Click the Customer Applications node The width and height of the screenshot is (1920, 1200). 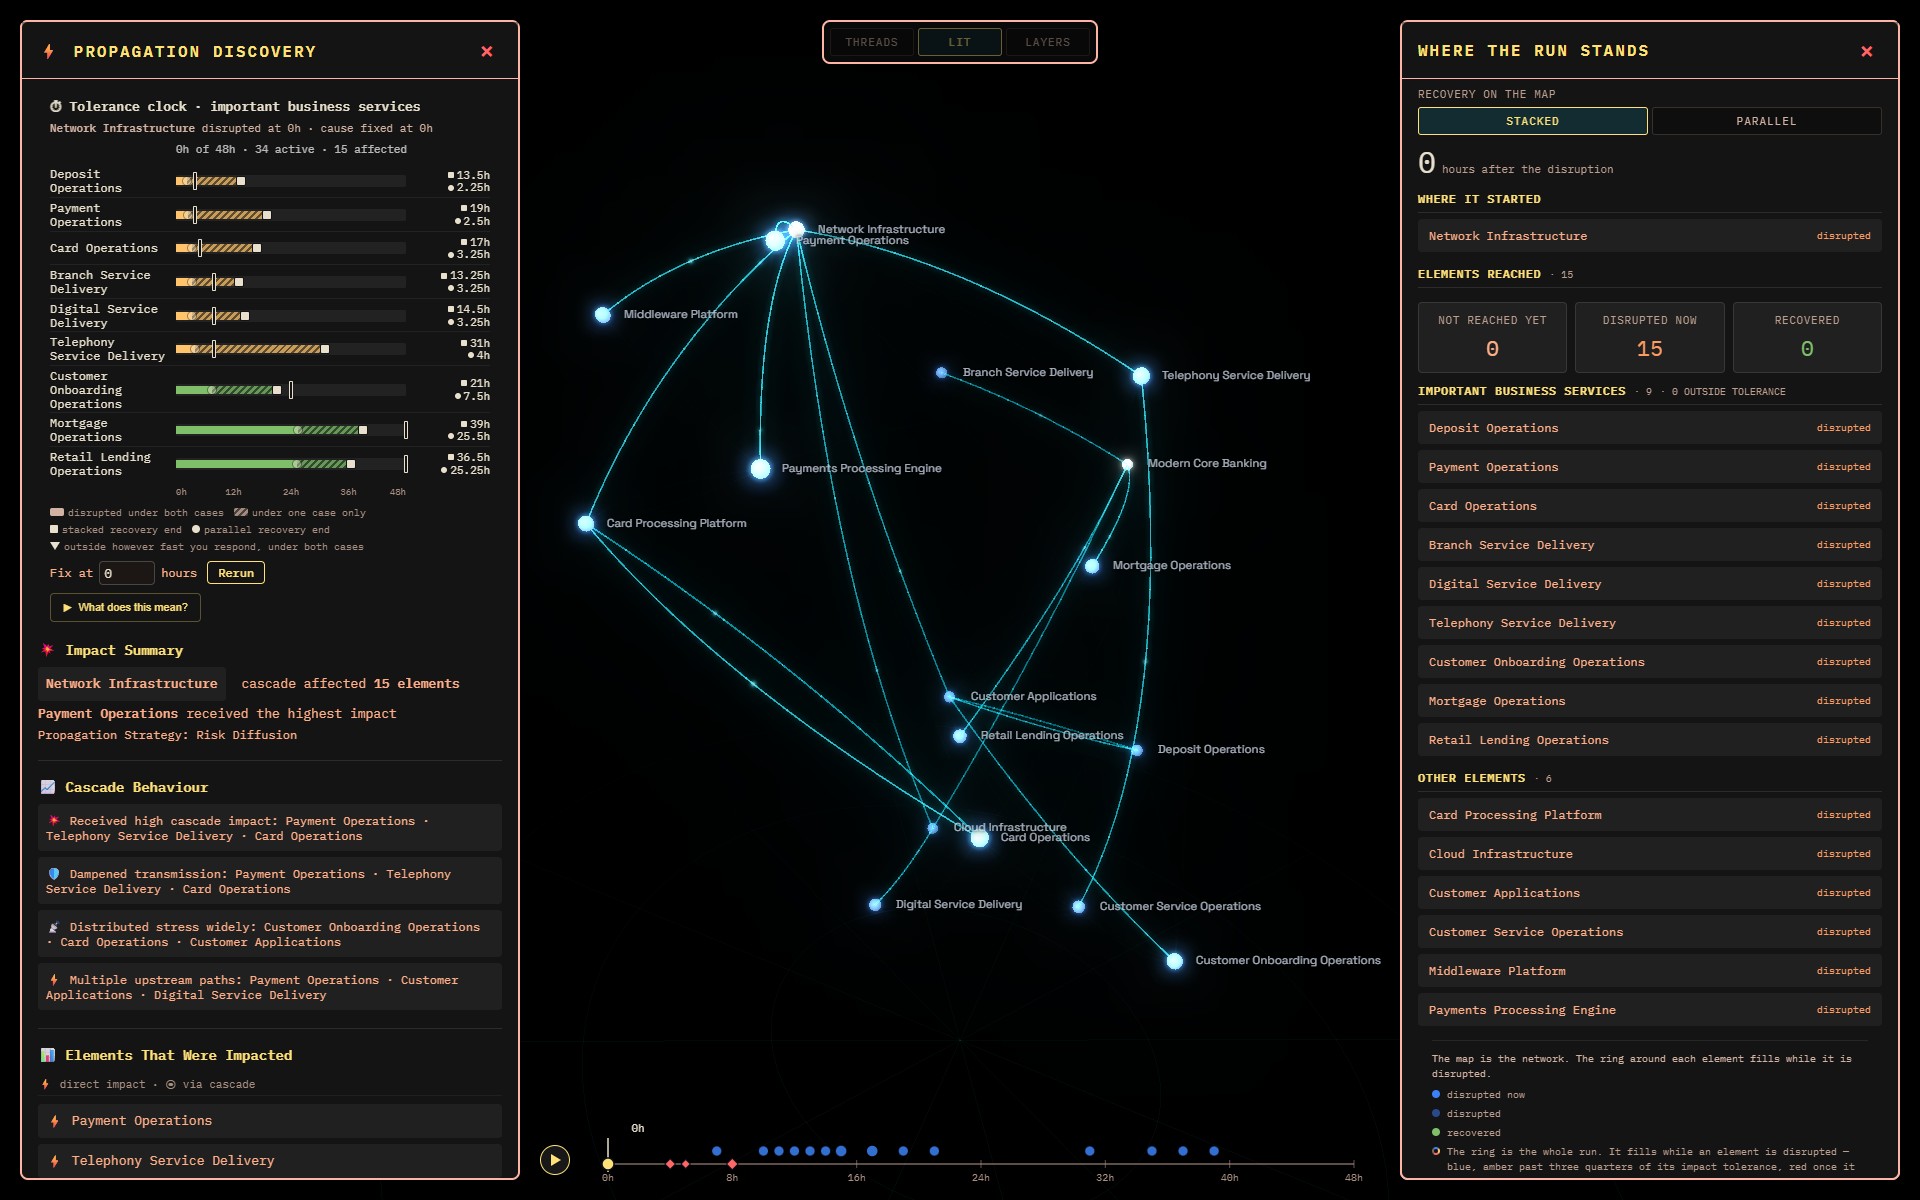point(949,697)
